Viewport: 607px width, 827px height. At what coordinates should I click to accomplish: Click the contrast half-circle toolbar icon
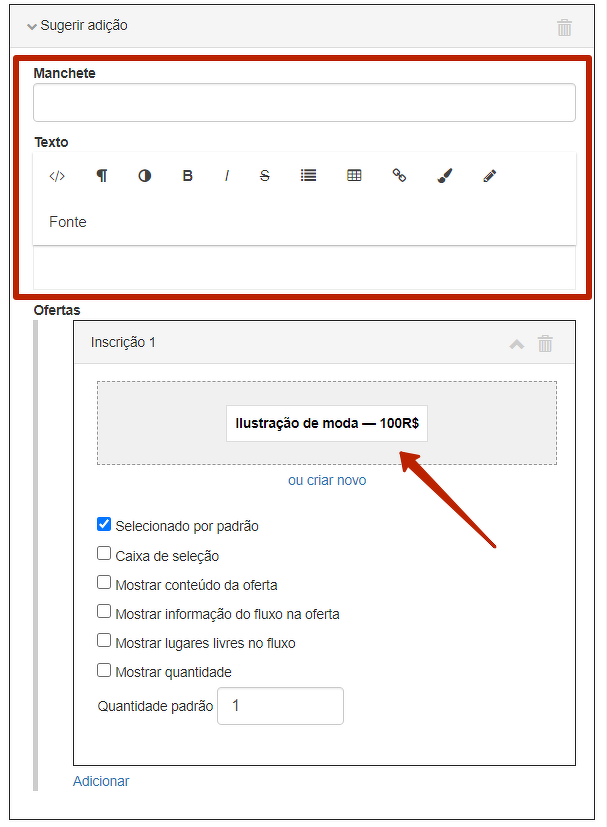pos(145,176)
